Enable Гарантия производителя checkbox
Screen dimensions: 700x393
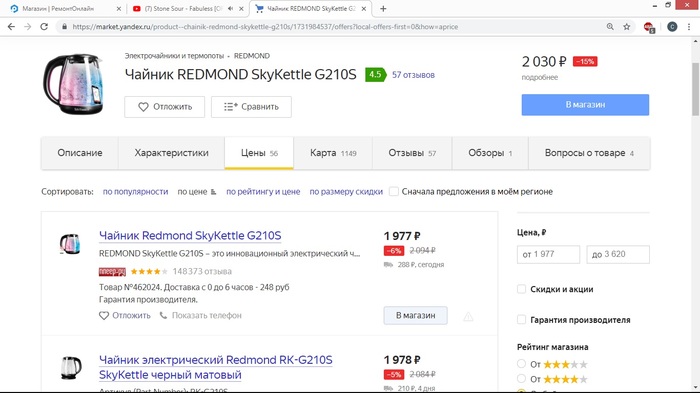(x=521, y=319)
